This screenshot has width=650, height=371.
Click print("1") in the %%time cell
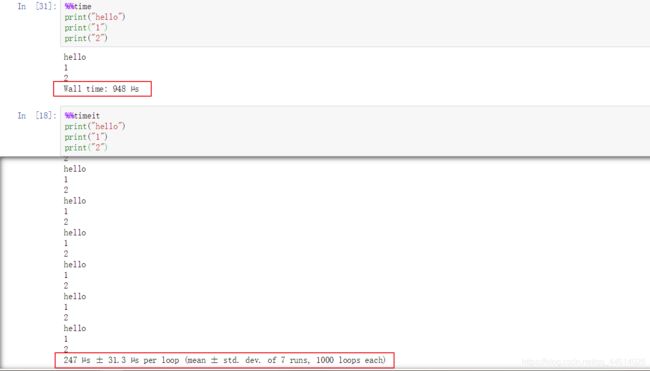coord(86,28)
